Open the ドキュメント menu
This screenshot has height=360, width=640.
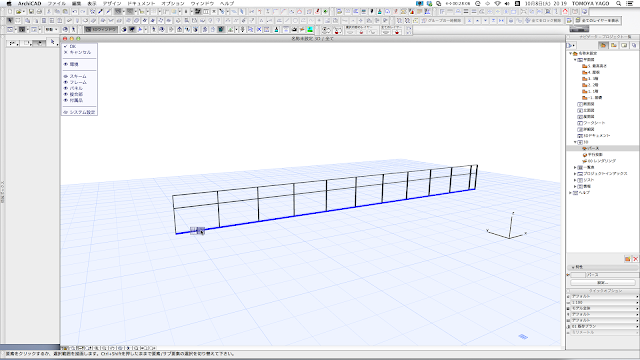pyautogui.click(x=141, y=3)
